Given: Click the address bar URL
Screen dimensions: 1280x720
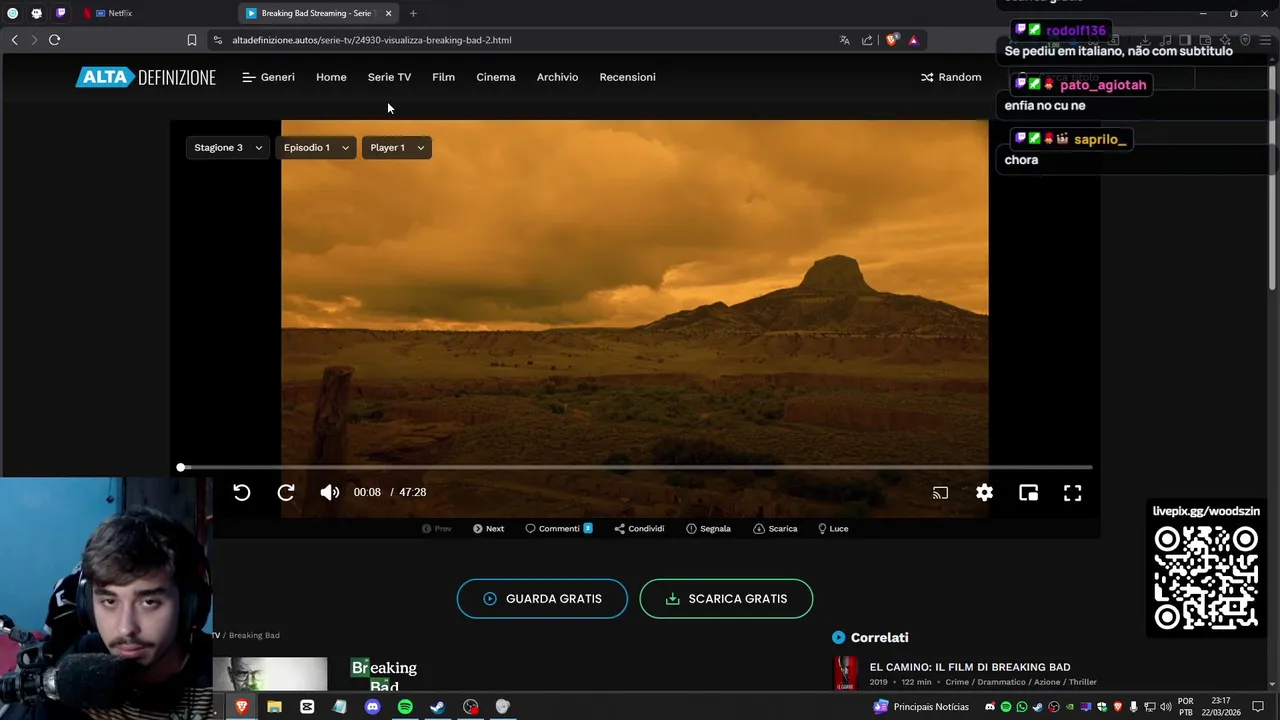Looking at the screenshot, I should (x=372, y=40).
